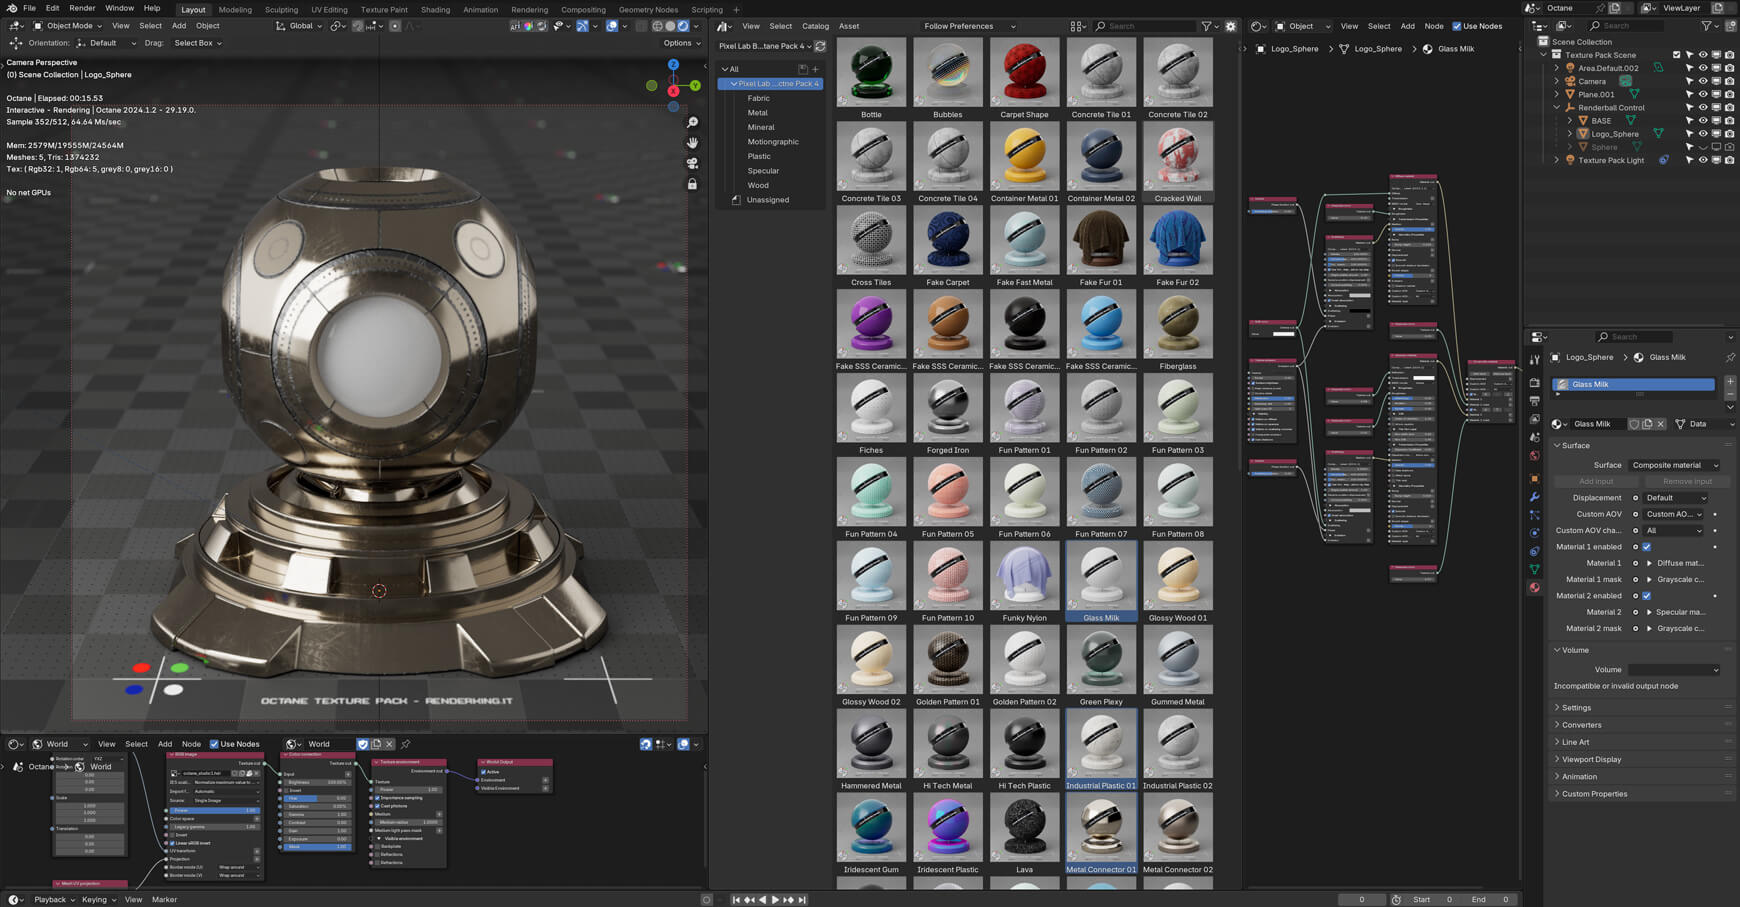
Task: Toggle the show gizmo icon
Action: tap(582, 26)
